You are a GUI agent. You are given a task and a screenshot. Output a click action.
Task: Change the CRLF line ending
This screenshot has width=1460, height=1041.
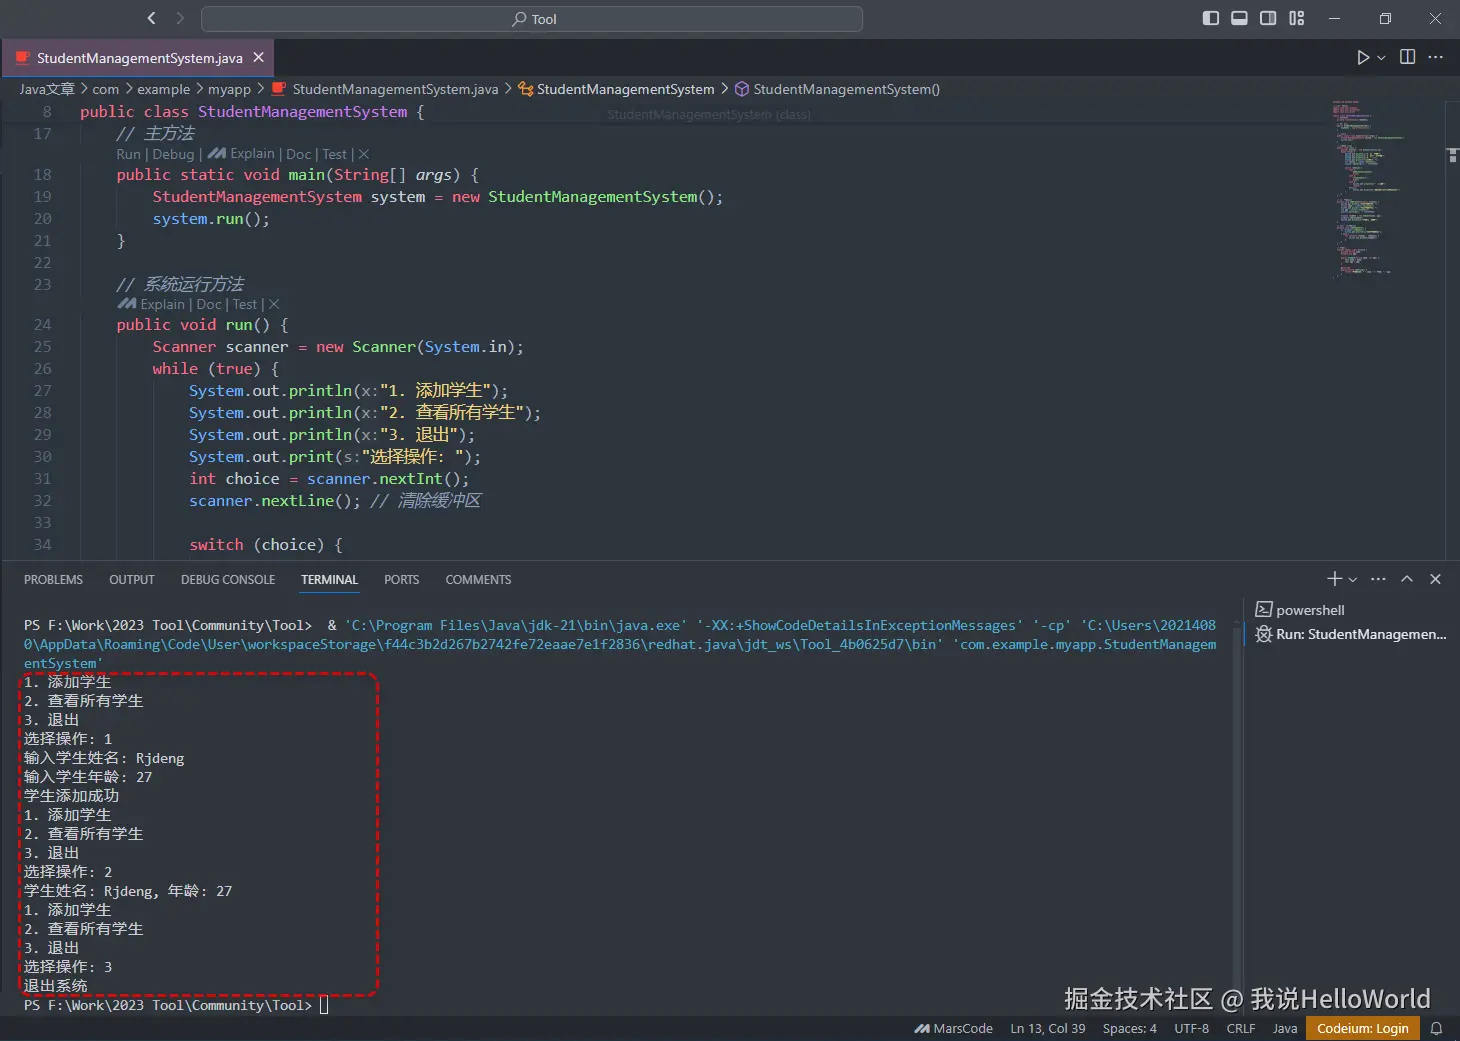pos(1241,1029)
